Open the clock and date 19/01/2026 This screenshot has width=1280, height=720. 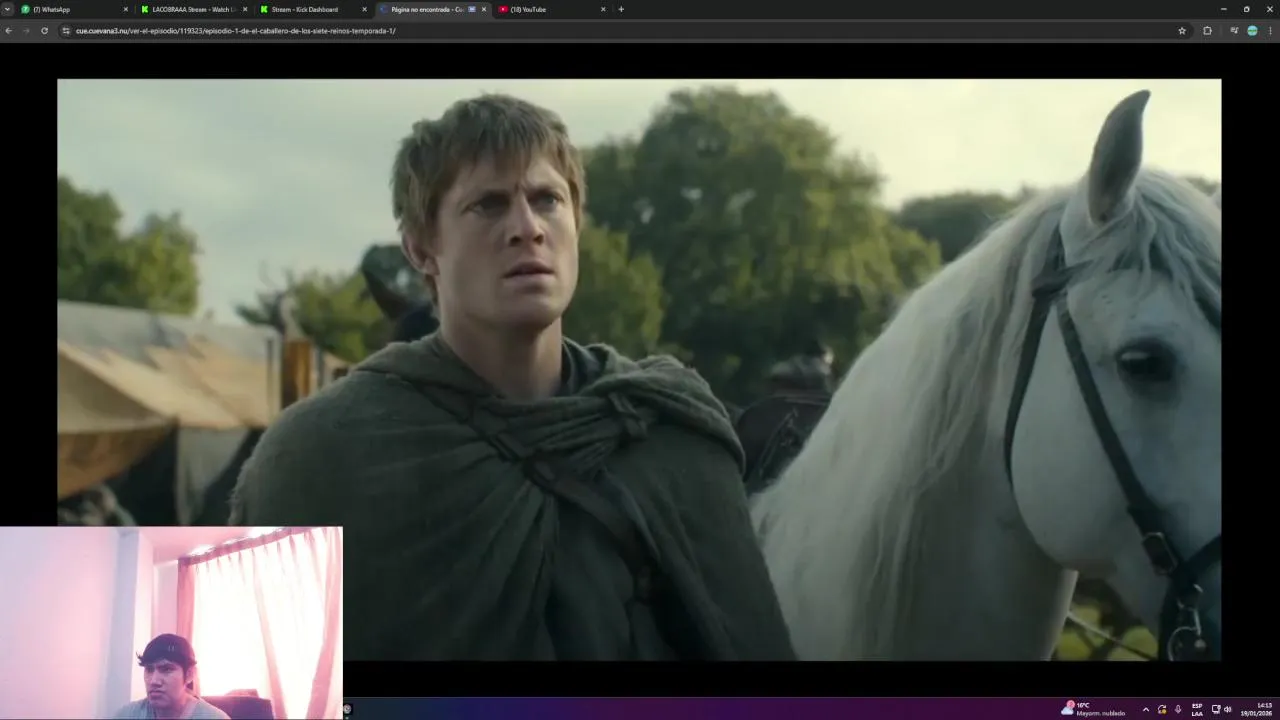[x=1257, y=709]
